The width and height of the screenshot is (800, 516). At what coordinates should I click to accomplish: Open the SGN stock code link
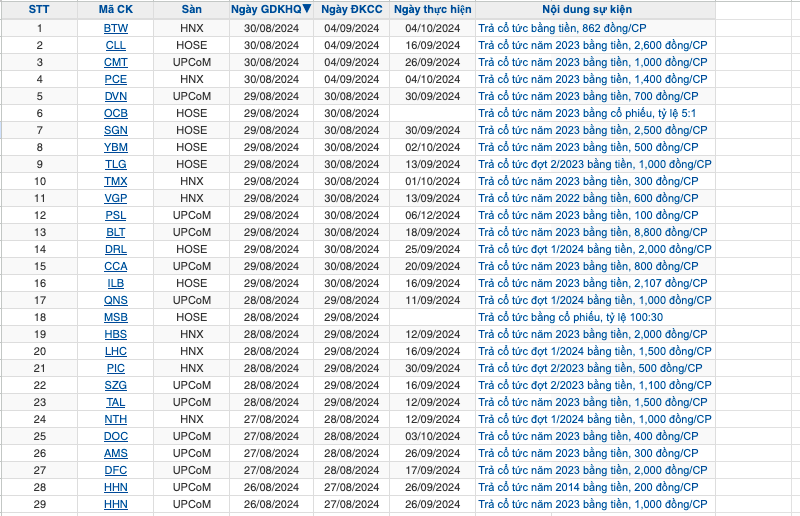[116, 130]
